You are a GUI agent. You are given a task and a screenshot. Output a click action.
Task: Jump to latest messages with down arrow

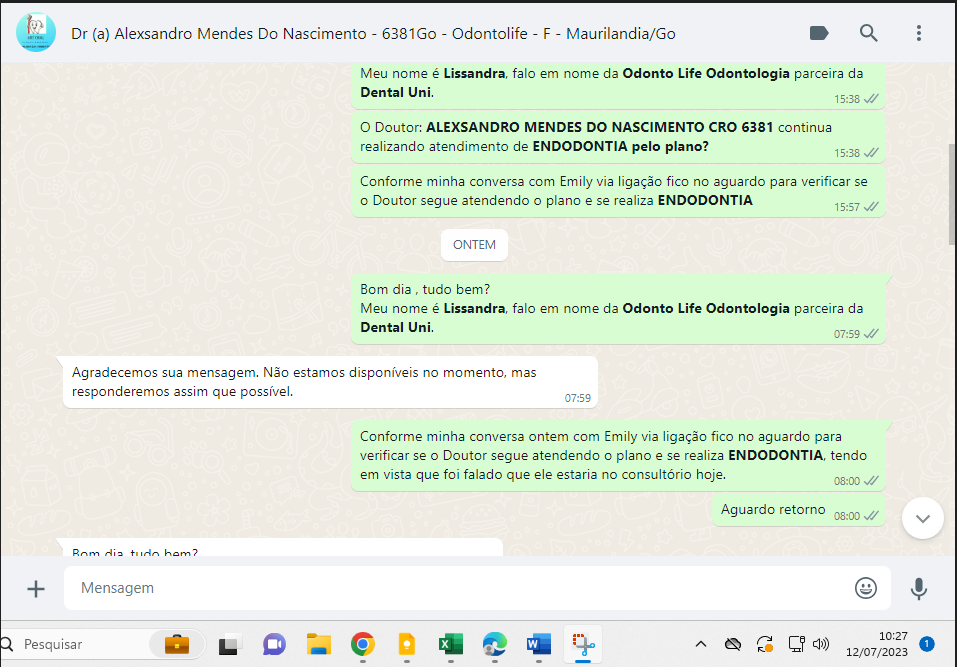tap(923, 518)
